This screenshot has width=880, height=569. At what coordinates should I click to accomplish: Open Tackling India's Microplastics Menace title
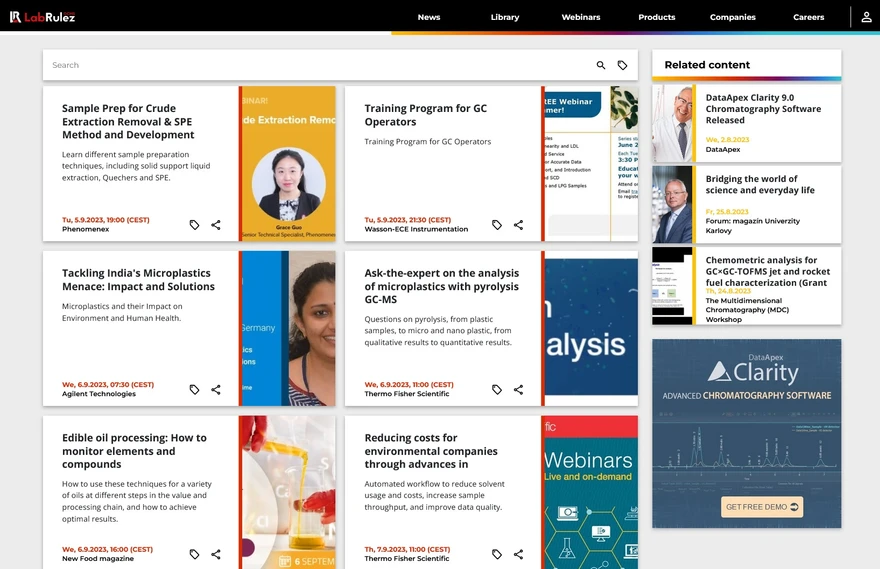[138, 279]
